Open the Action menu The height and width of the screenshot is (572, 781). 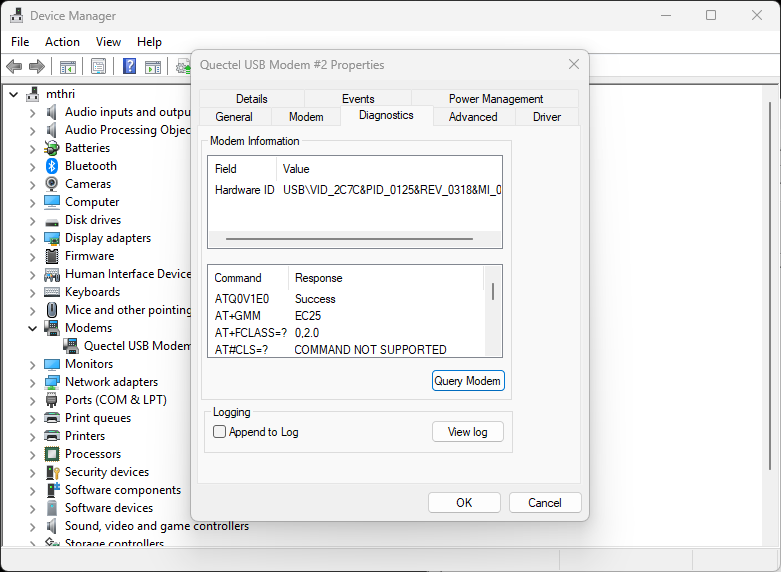[x=62, y=42]
